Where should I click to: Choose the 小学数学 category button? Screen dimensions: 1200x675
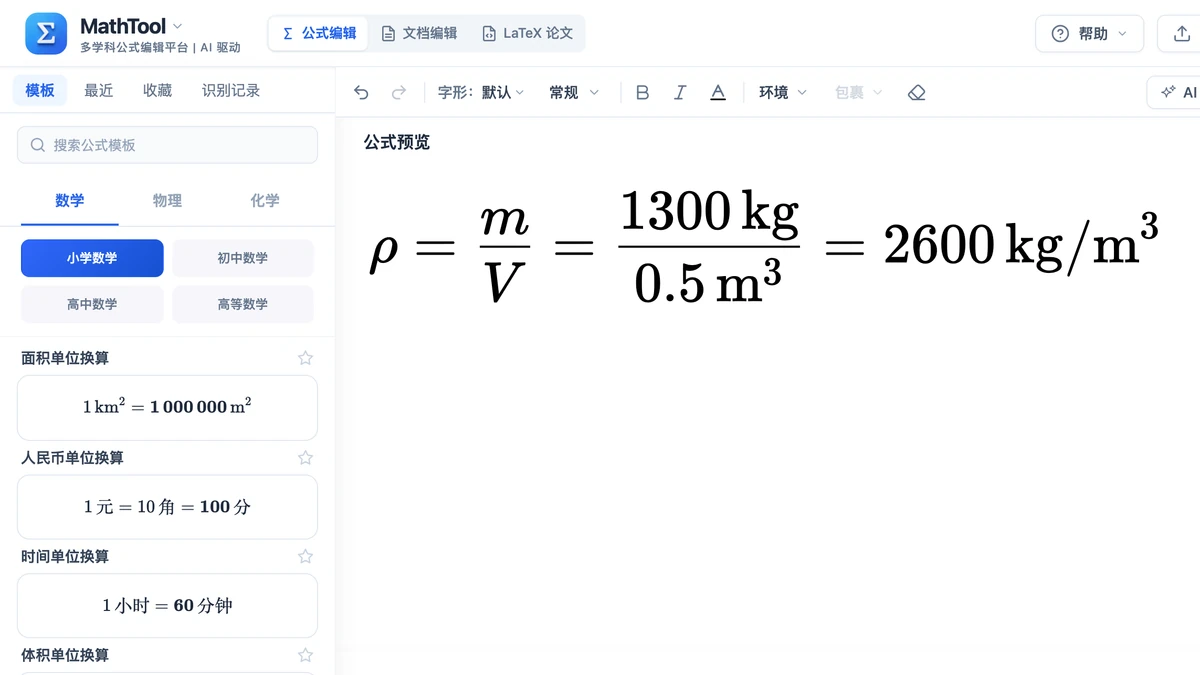point(92,258)
